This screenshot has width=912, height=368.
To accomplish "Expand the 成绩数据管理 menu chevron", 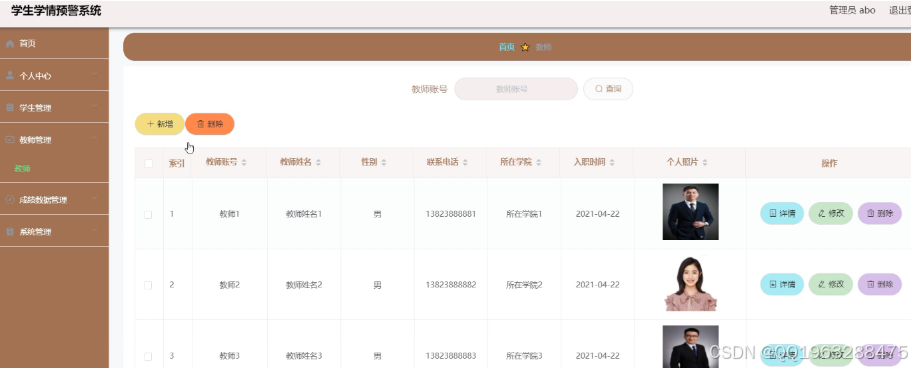I will click(95, 199).
